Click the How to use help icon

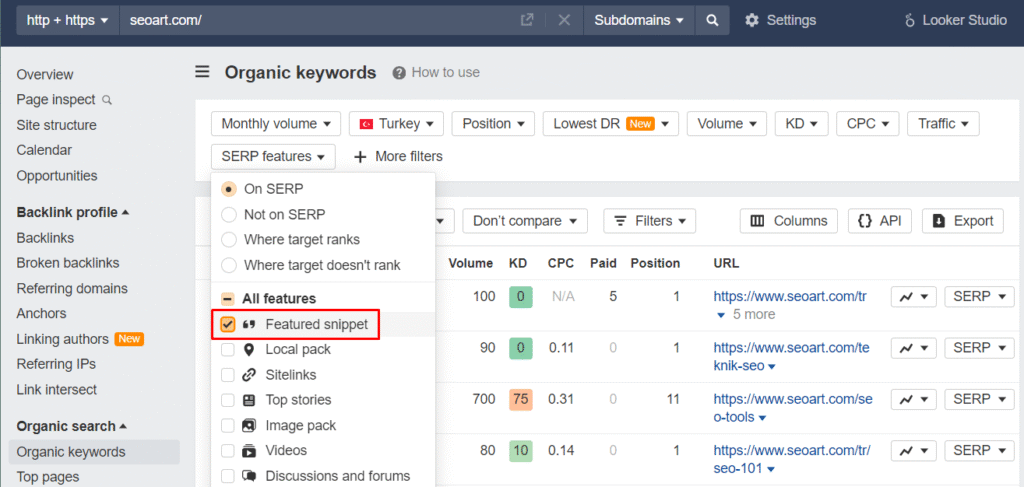tap(399, 72)
